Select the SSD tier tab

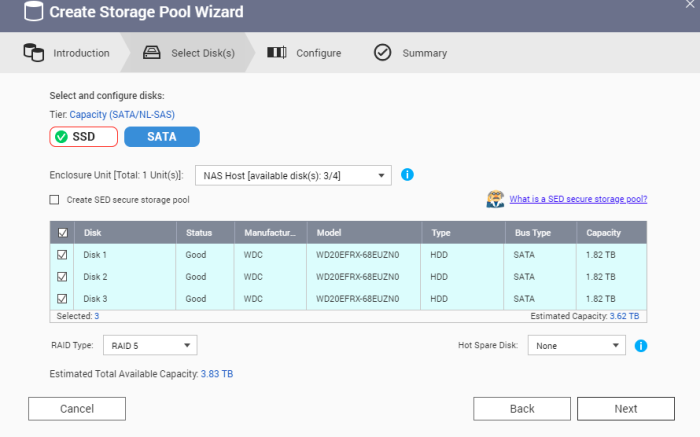pos(83,136)
